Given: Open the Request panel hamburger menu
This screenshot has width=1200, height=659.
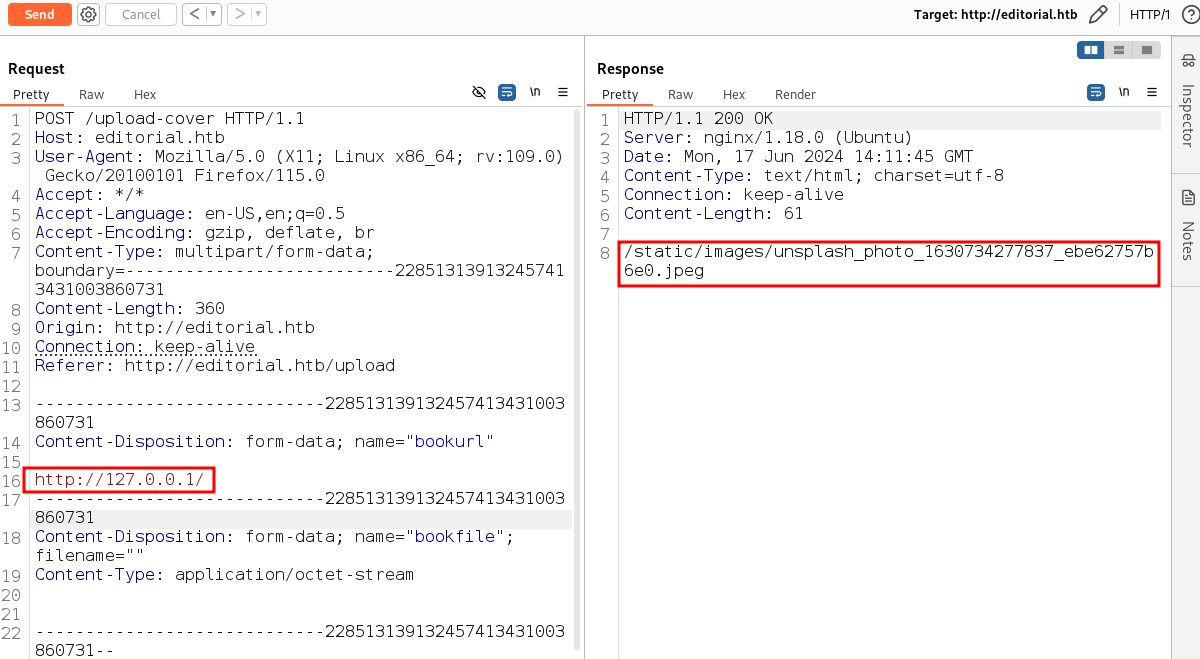Looking at the screenshot, I should [563, 92].
